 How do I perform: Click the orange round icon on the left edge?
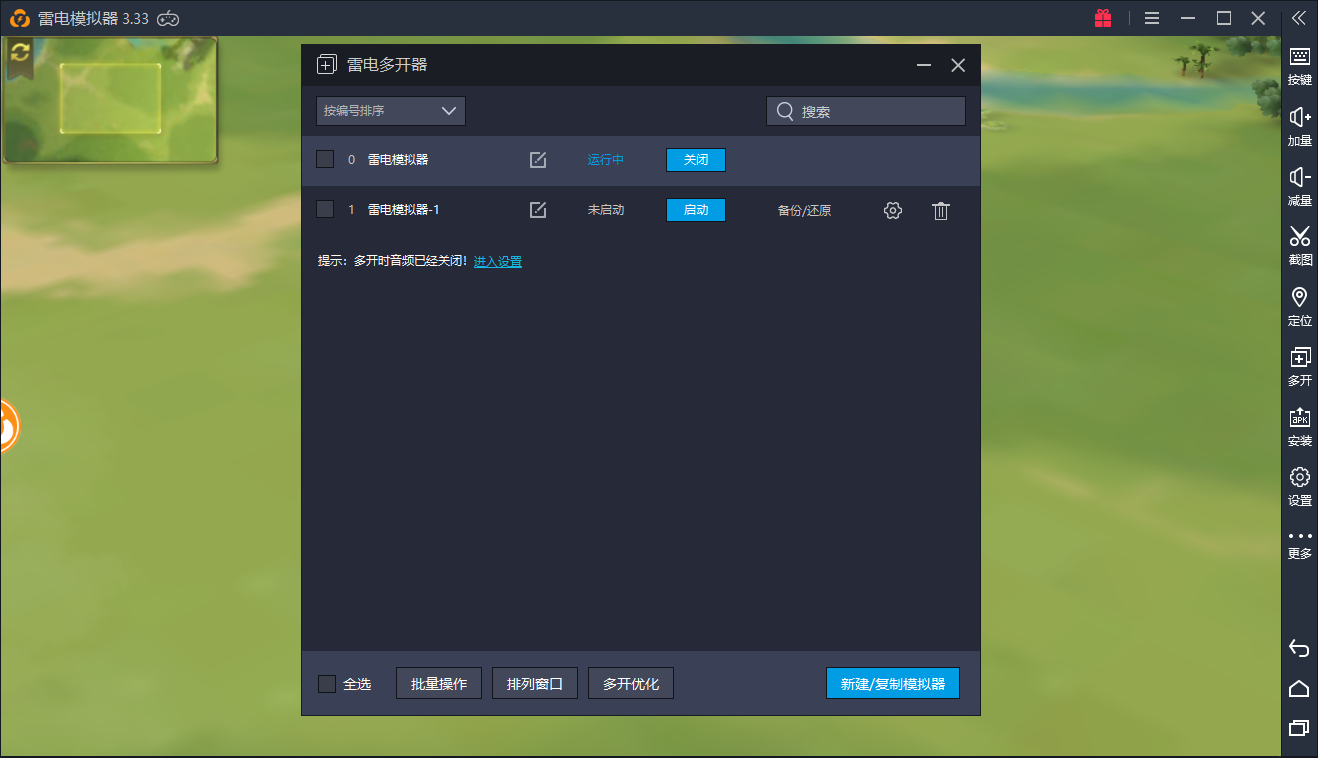tap(8, 426)
